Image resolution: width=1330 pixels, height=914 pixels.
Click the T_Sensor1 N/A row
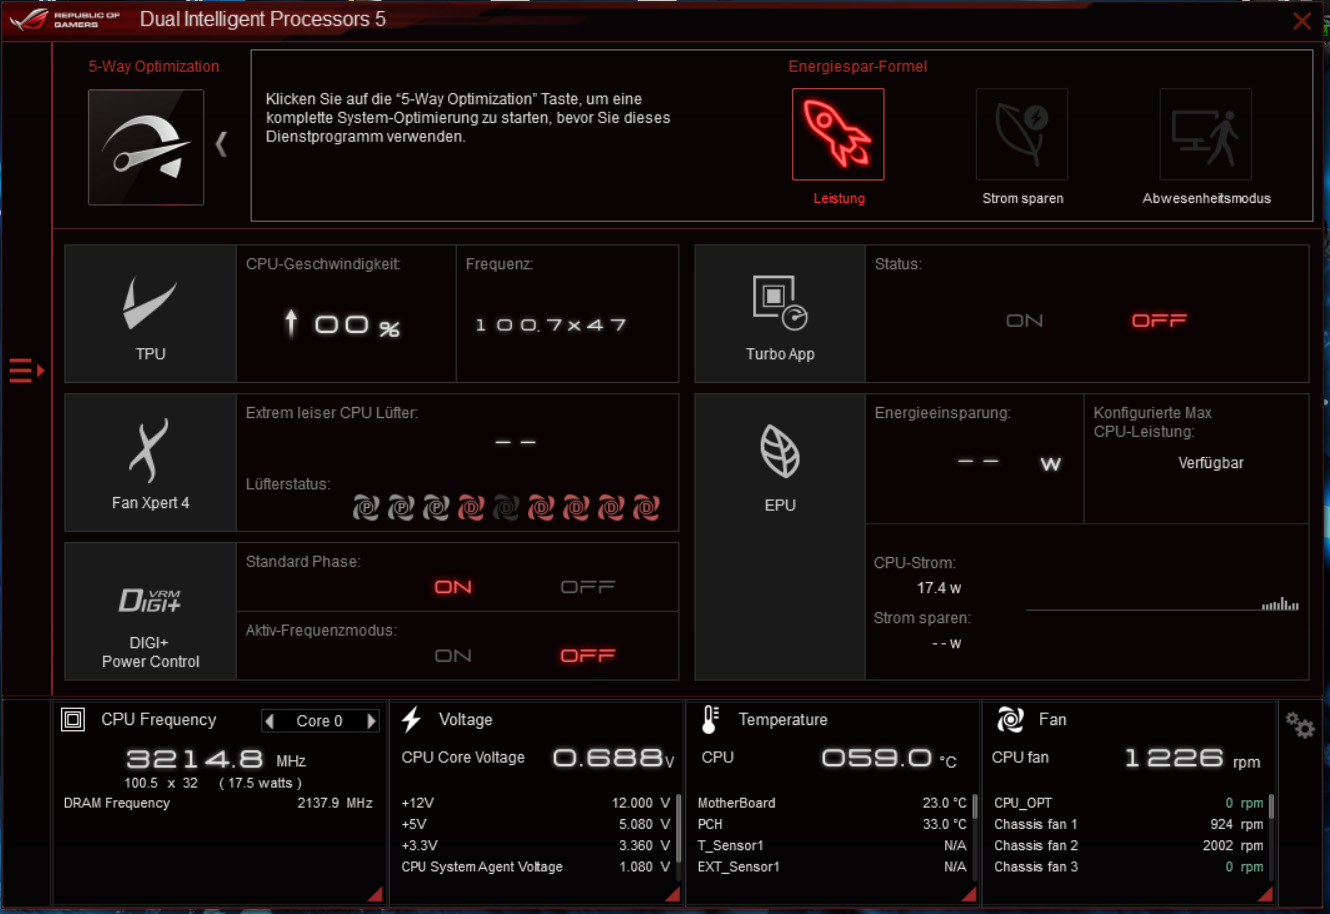(832, 846)
